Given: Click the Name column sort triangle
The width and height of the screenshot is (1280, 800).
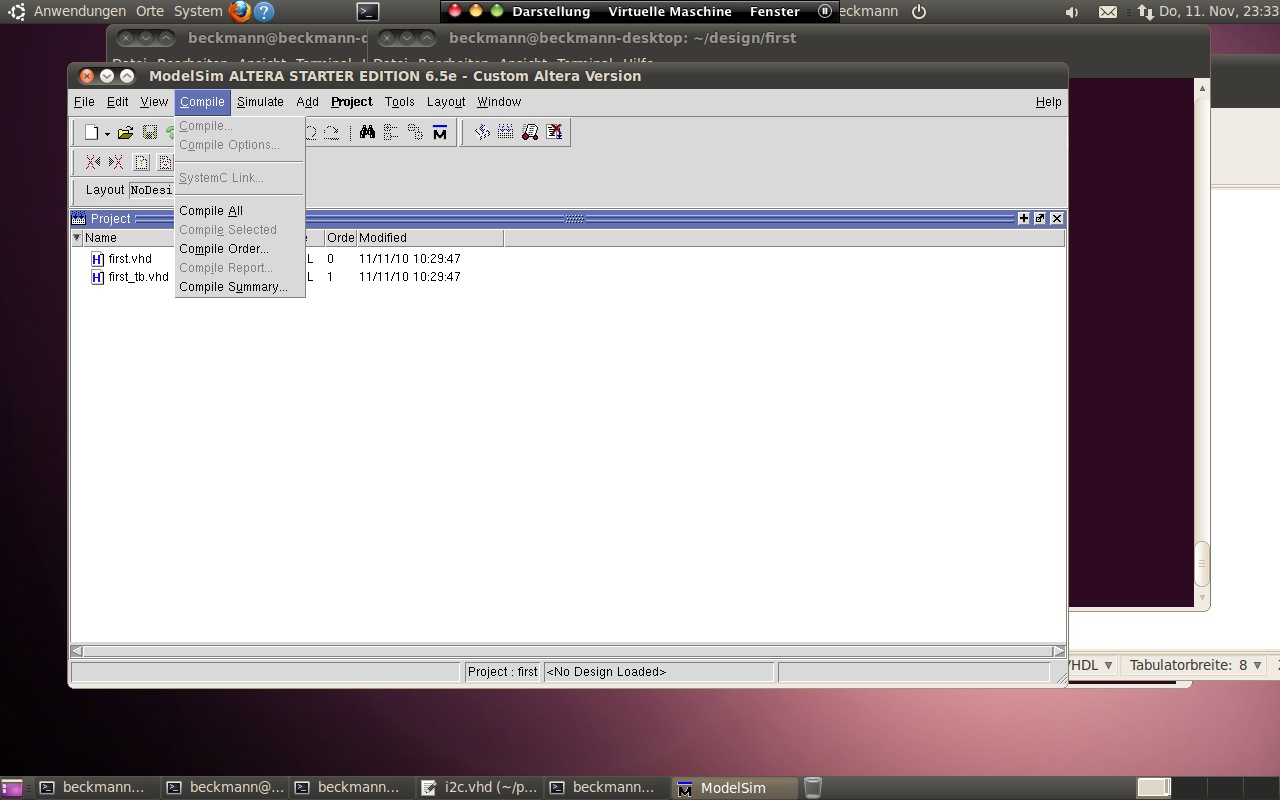Looking at the screenshot, I should click(x=76, y=238).
